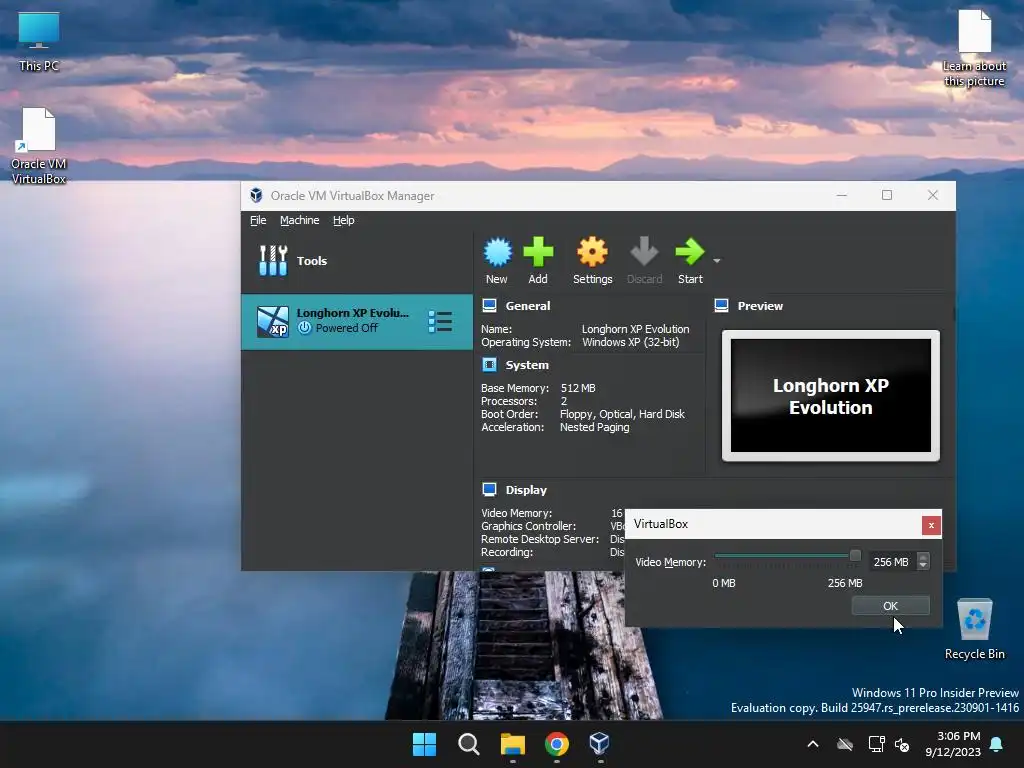The width and height of the screenshot is (1024, 768).
Task: Click the Longhorn XP Evolution preview thumbnail
Action: pyautogui.click(x=831, y=396)
